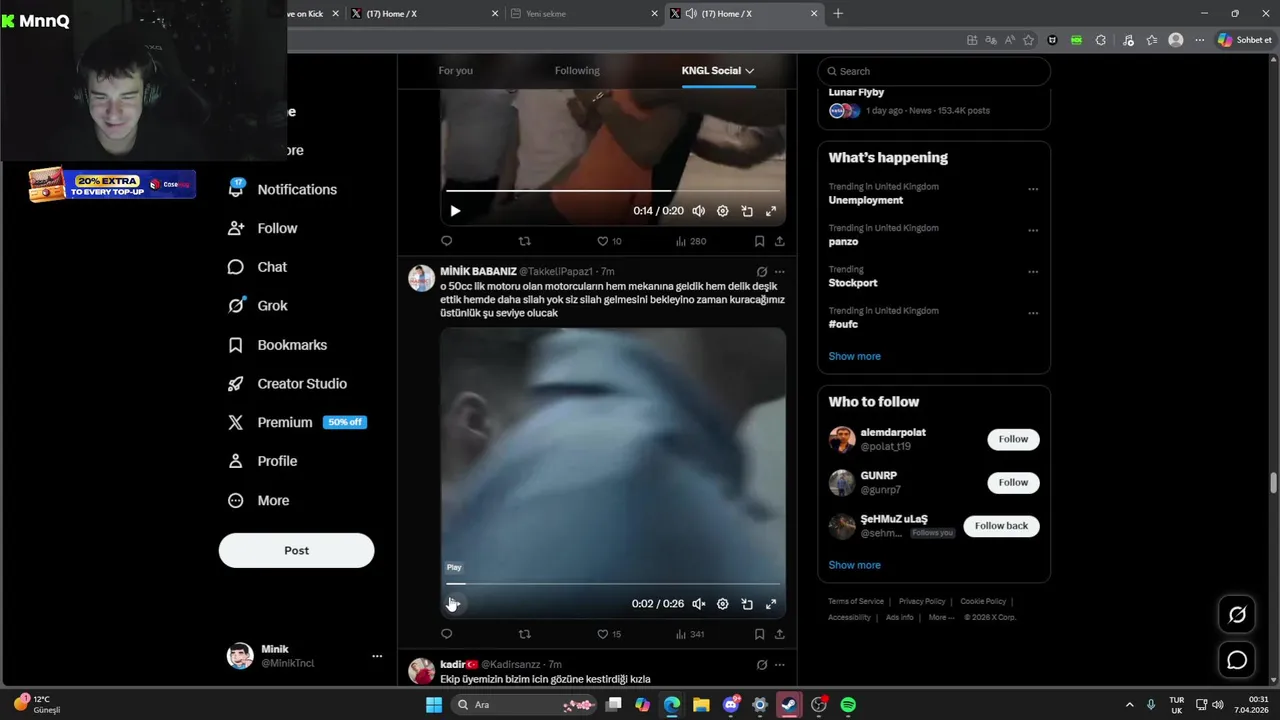
Task: View analytics showing 280 views
Action: click(690, 241)
